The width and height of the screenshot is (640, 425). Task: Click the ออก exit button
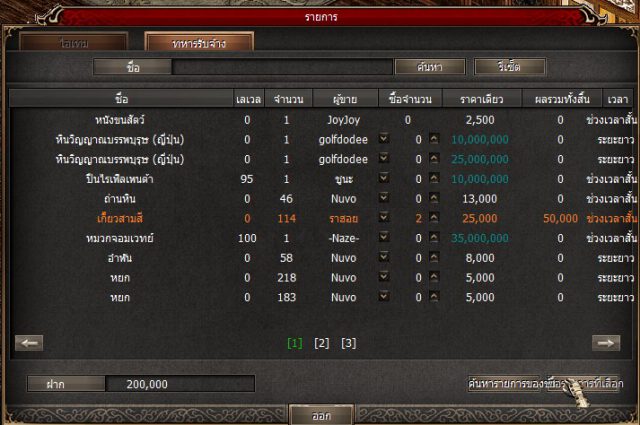tap(321, 416)
